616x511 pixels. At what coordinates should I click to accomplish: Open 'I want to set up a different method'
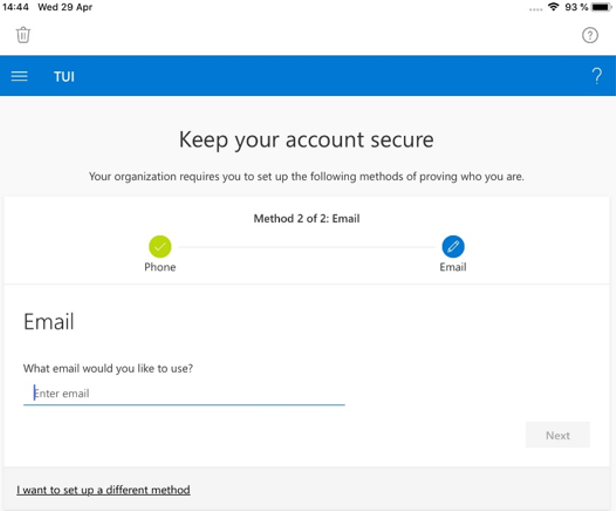tap(103, 490)
